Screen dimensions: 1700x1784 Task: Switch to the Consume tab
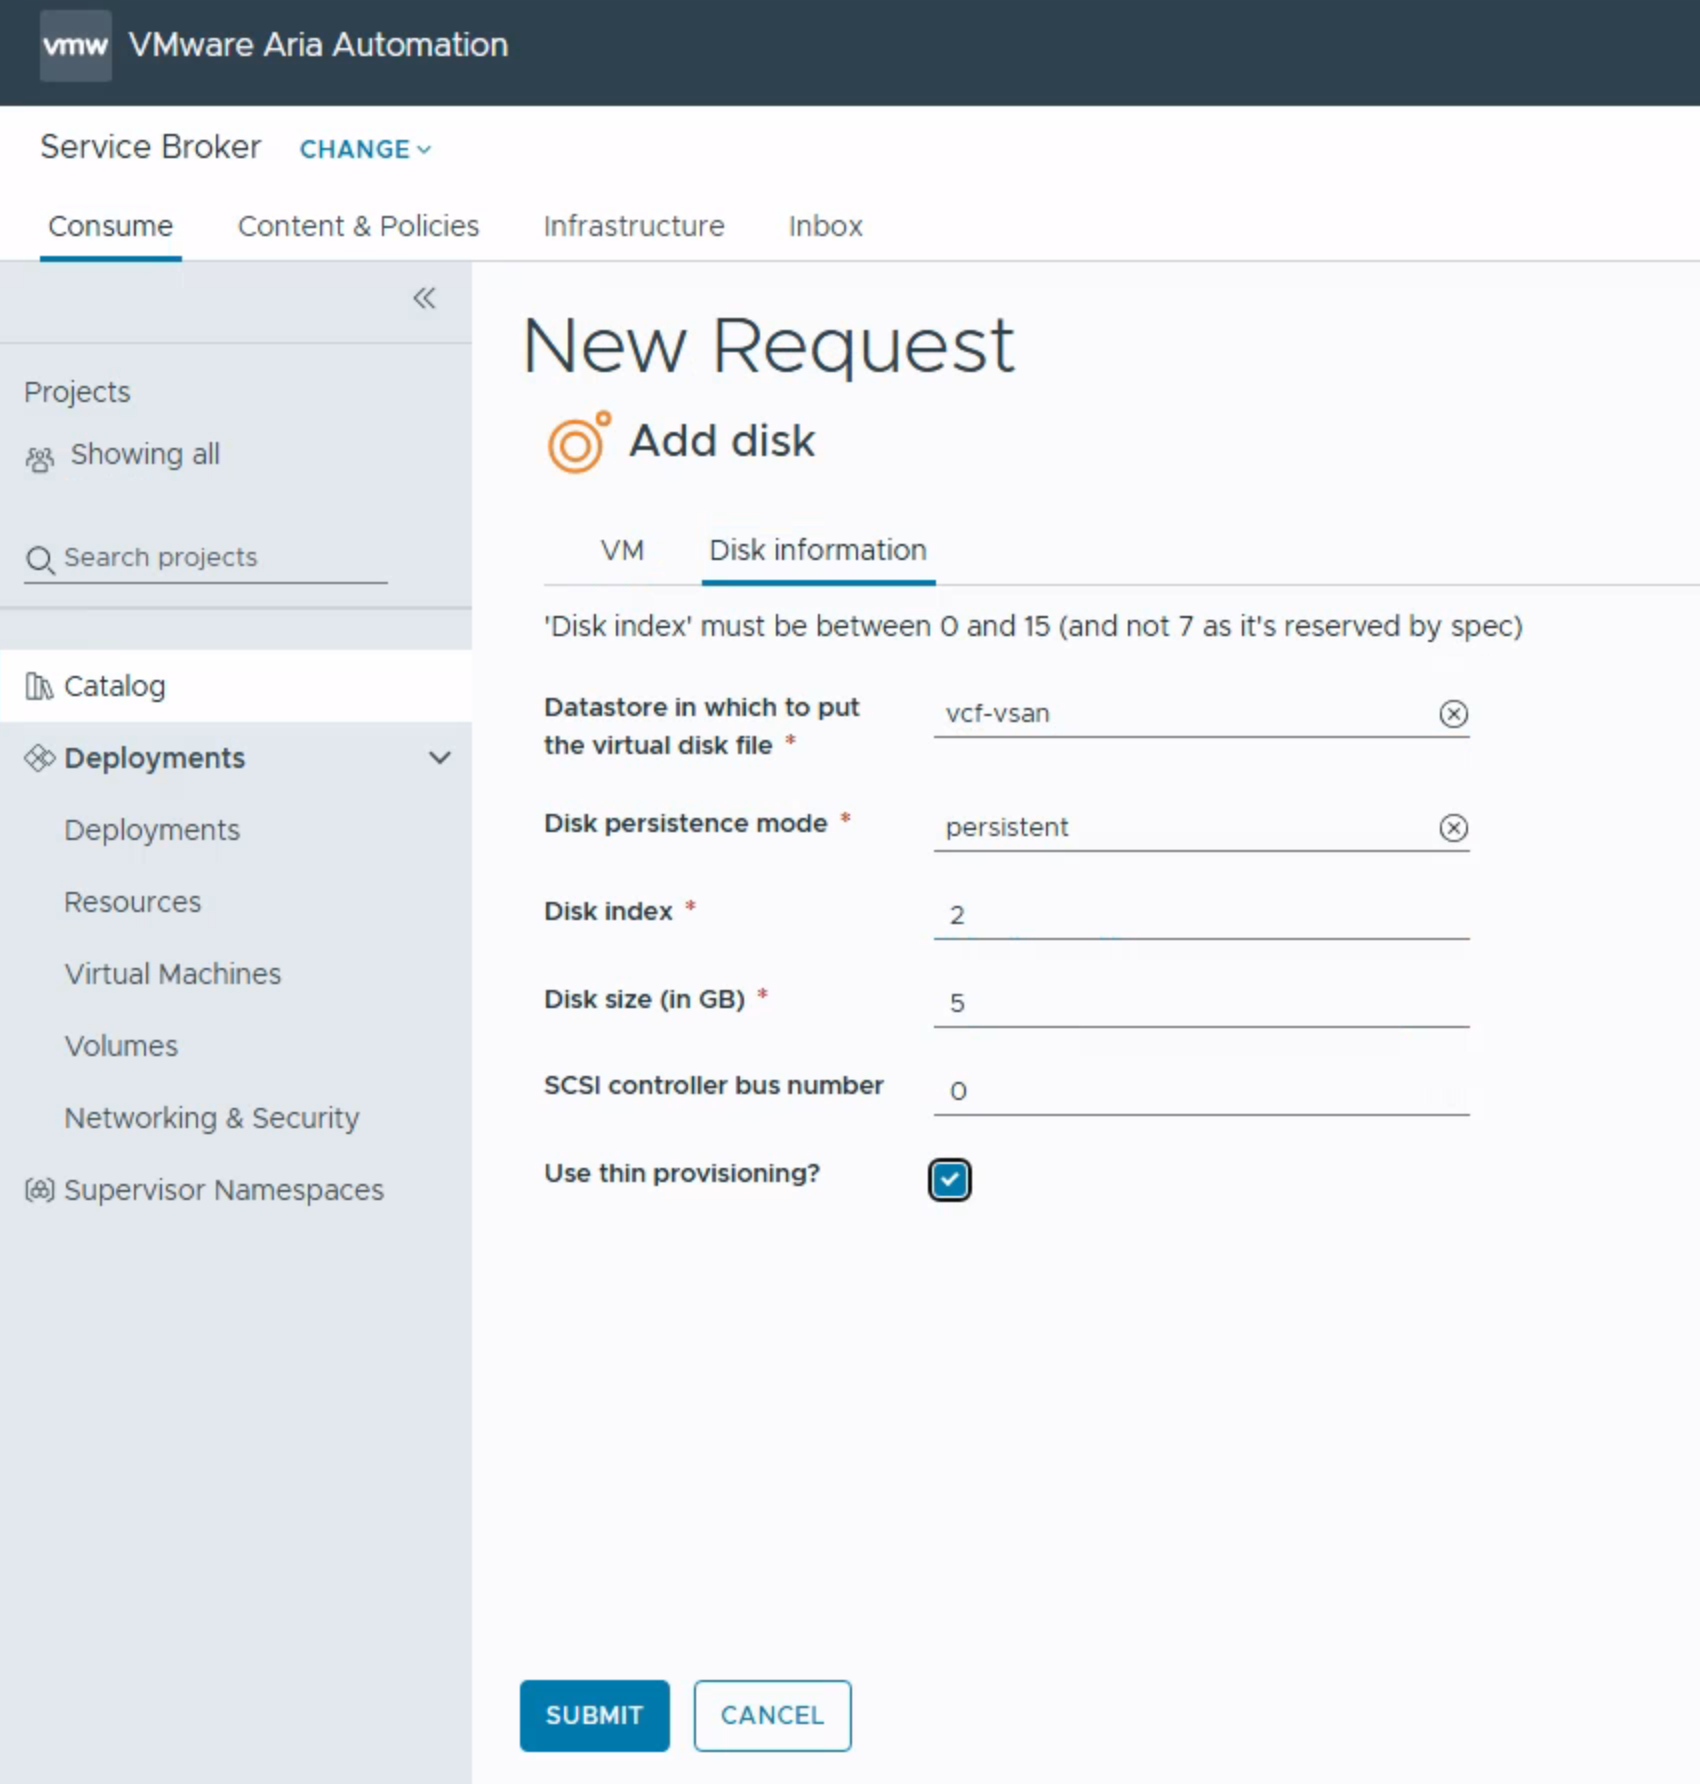click(x=111, y=226)
